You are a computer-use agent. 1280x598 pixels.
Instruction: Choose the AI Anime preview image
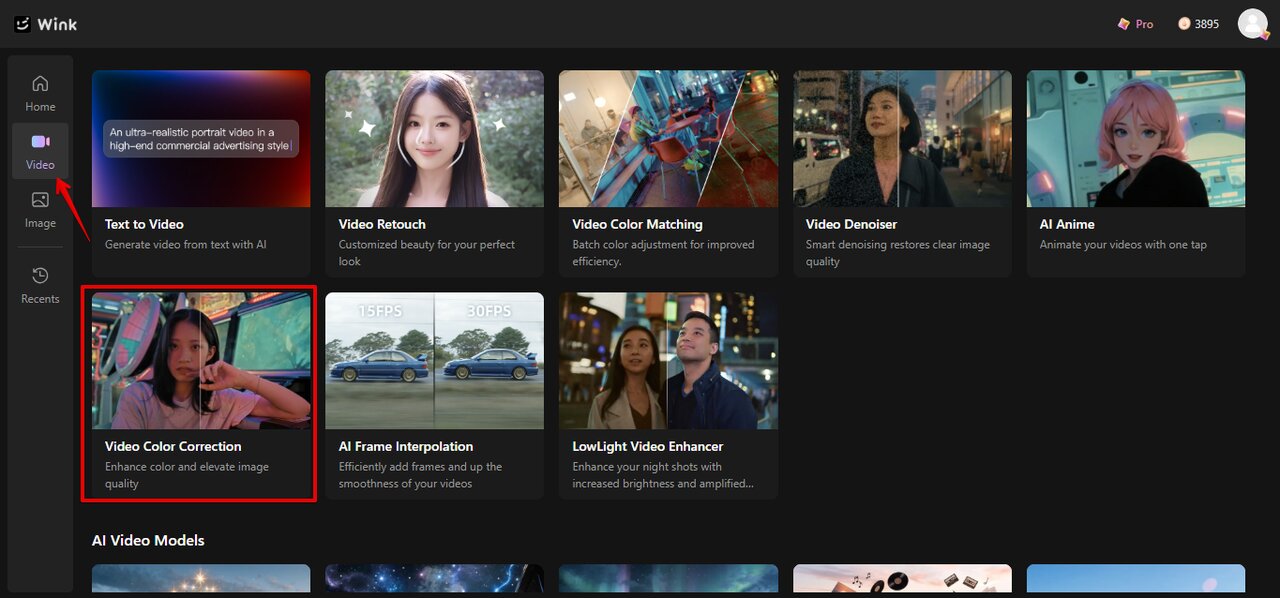click(x=1136, y=138)
